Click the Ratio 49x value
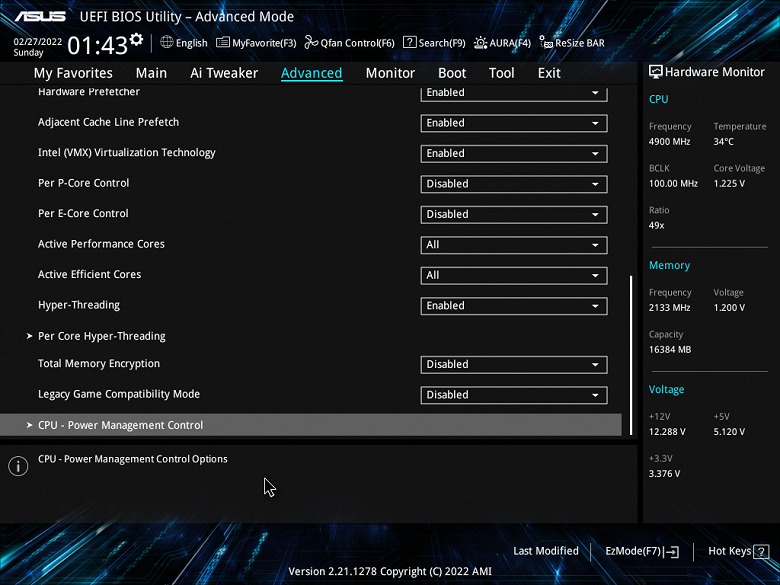780x585 pixels. tap(656, 225)
